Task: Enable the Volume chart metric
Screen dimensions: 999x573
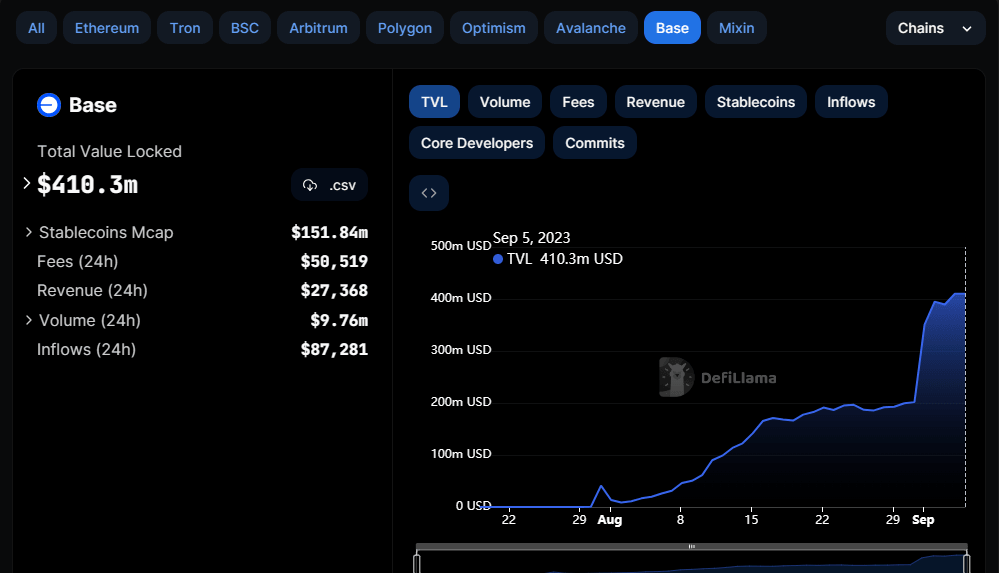Action: [x=505, y=102]
